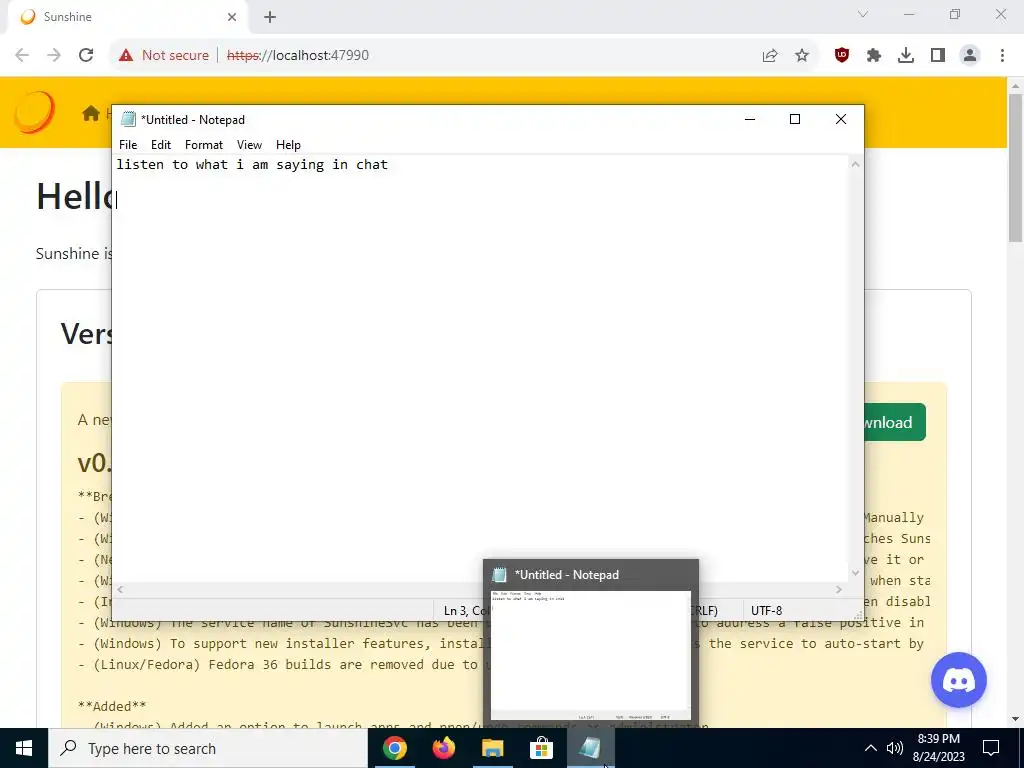Click Notepad horizontal scrollbar left arrow
Viewport: 1024px width, 768px height.
[x=120, y=590]
